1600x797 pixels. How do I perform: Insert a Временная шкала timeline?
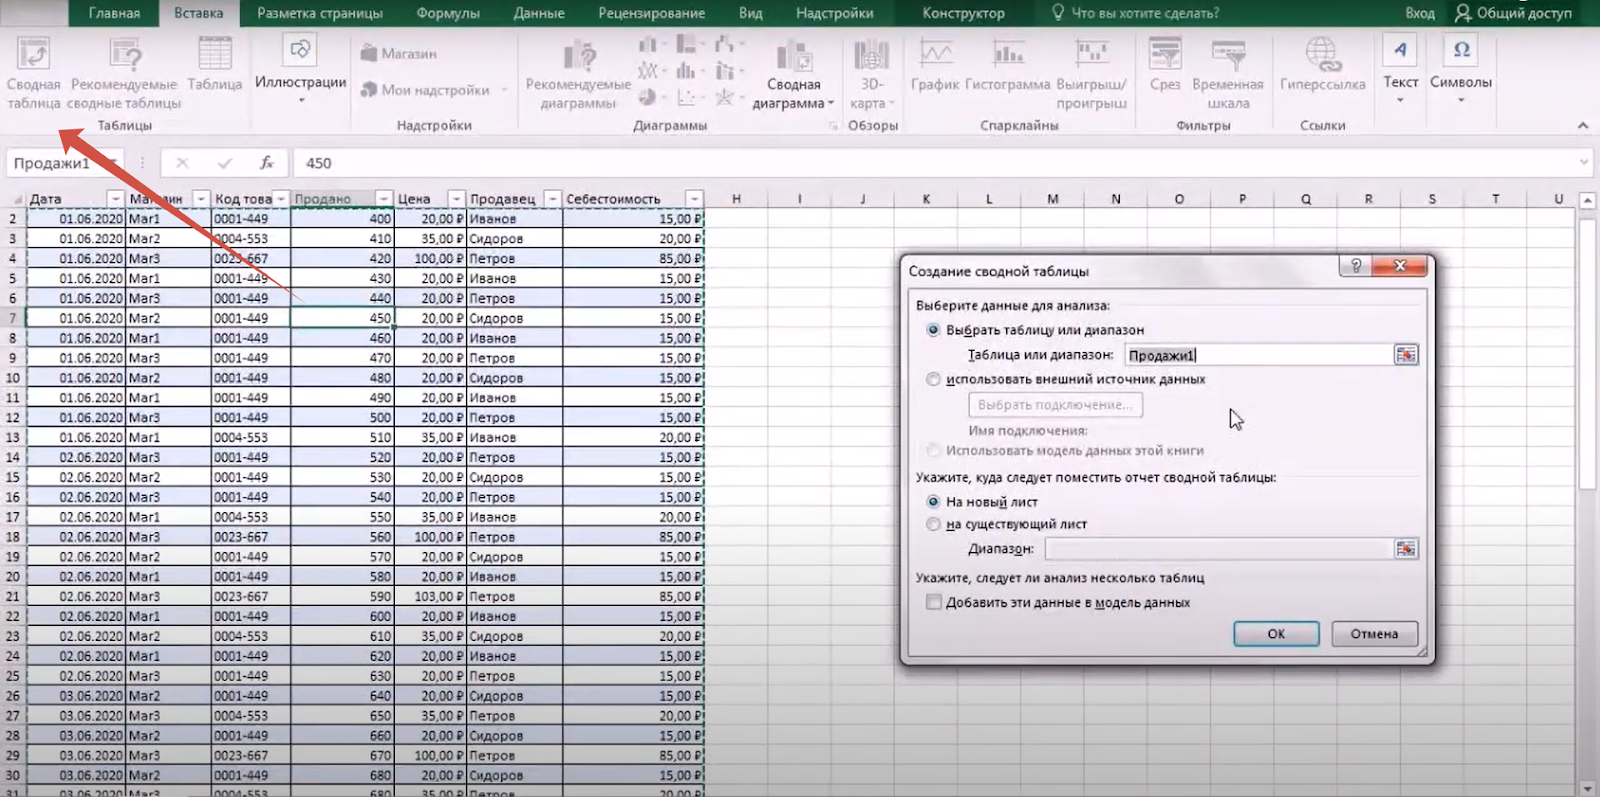tap(1228, 74)
